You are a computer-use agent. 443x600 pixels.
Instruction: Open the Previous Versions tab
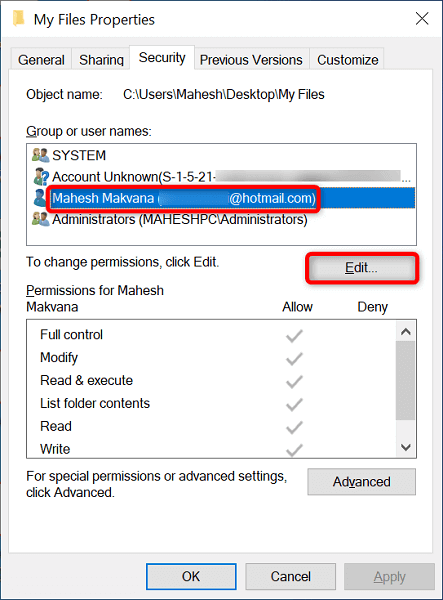click(251, 60)
